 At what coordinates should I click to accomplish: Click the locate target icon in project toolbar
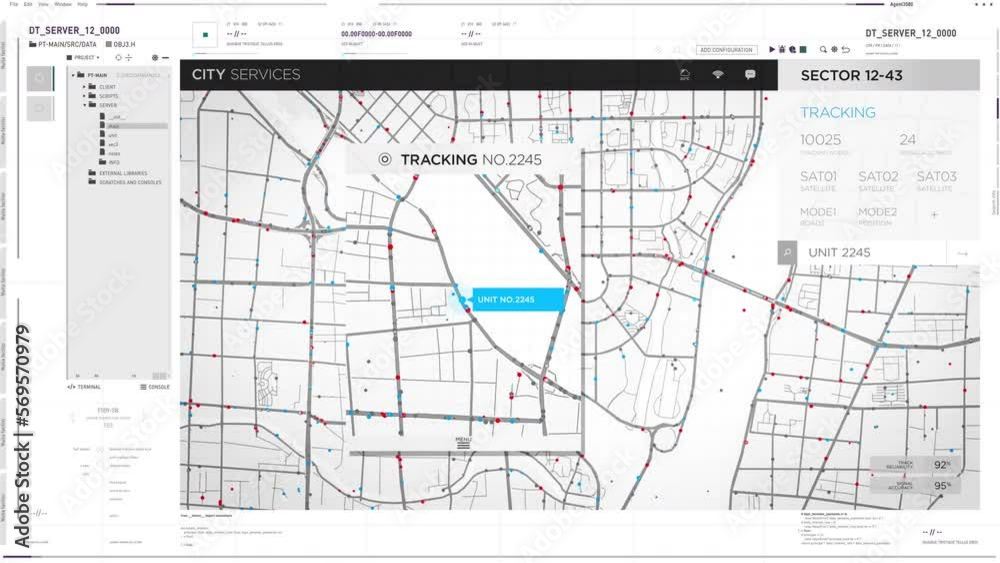[118, 57]
